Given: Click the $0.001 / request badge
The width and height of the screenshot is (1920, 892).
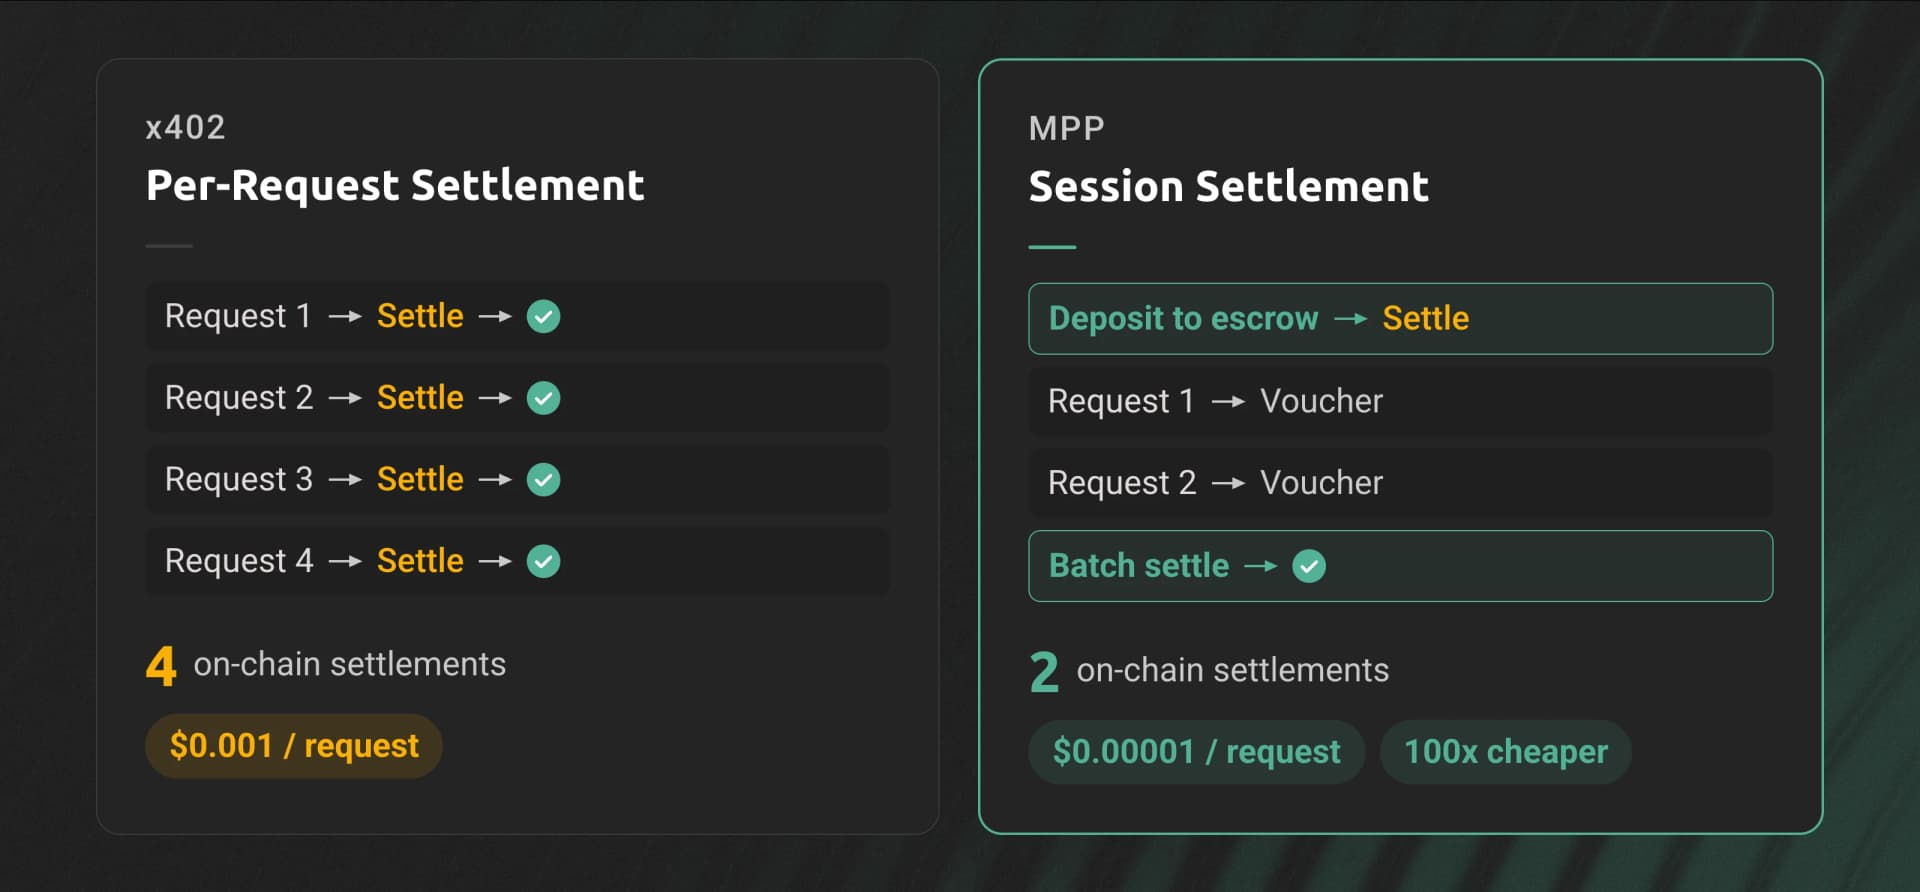Looking at the screenshot, I should pyautogui.click(x=294, y=746).
